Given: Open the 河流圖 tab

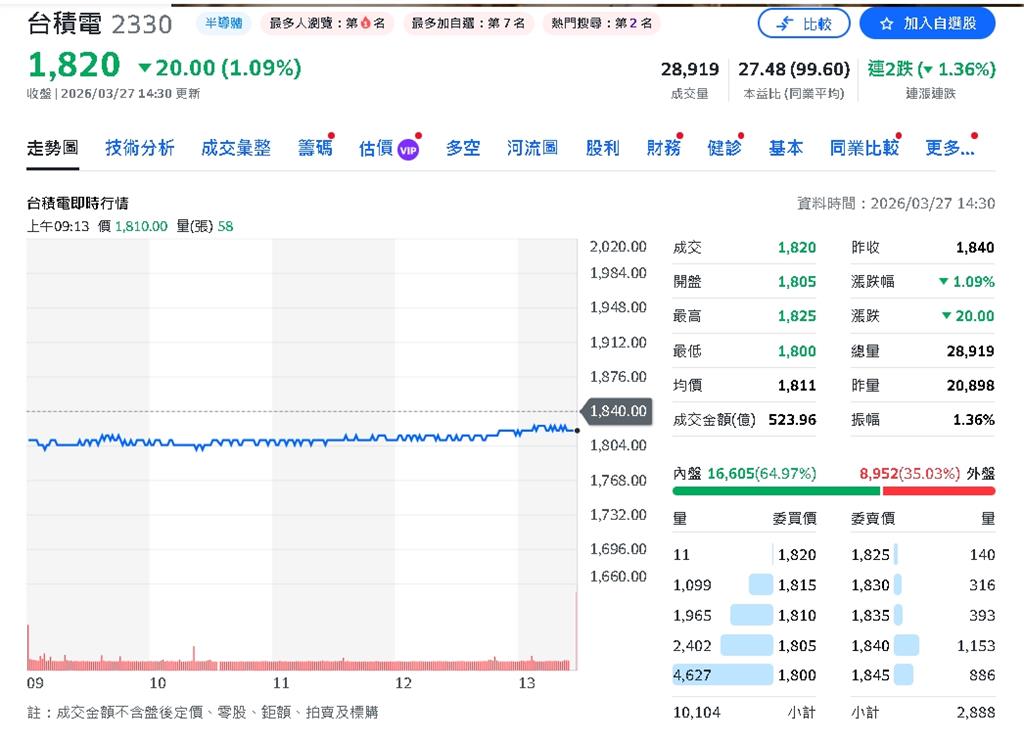Looking at the screenshot, I should (532, 146).
